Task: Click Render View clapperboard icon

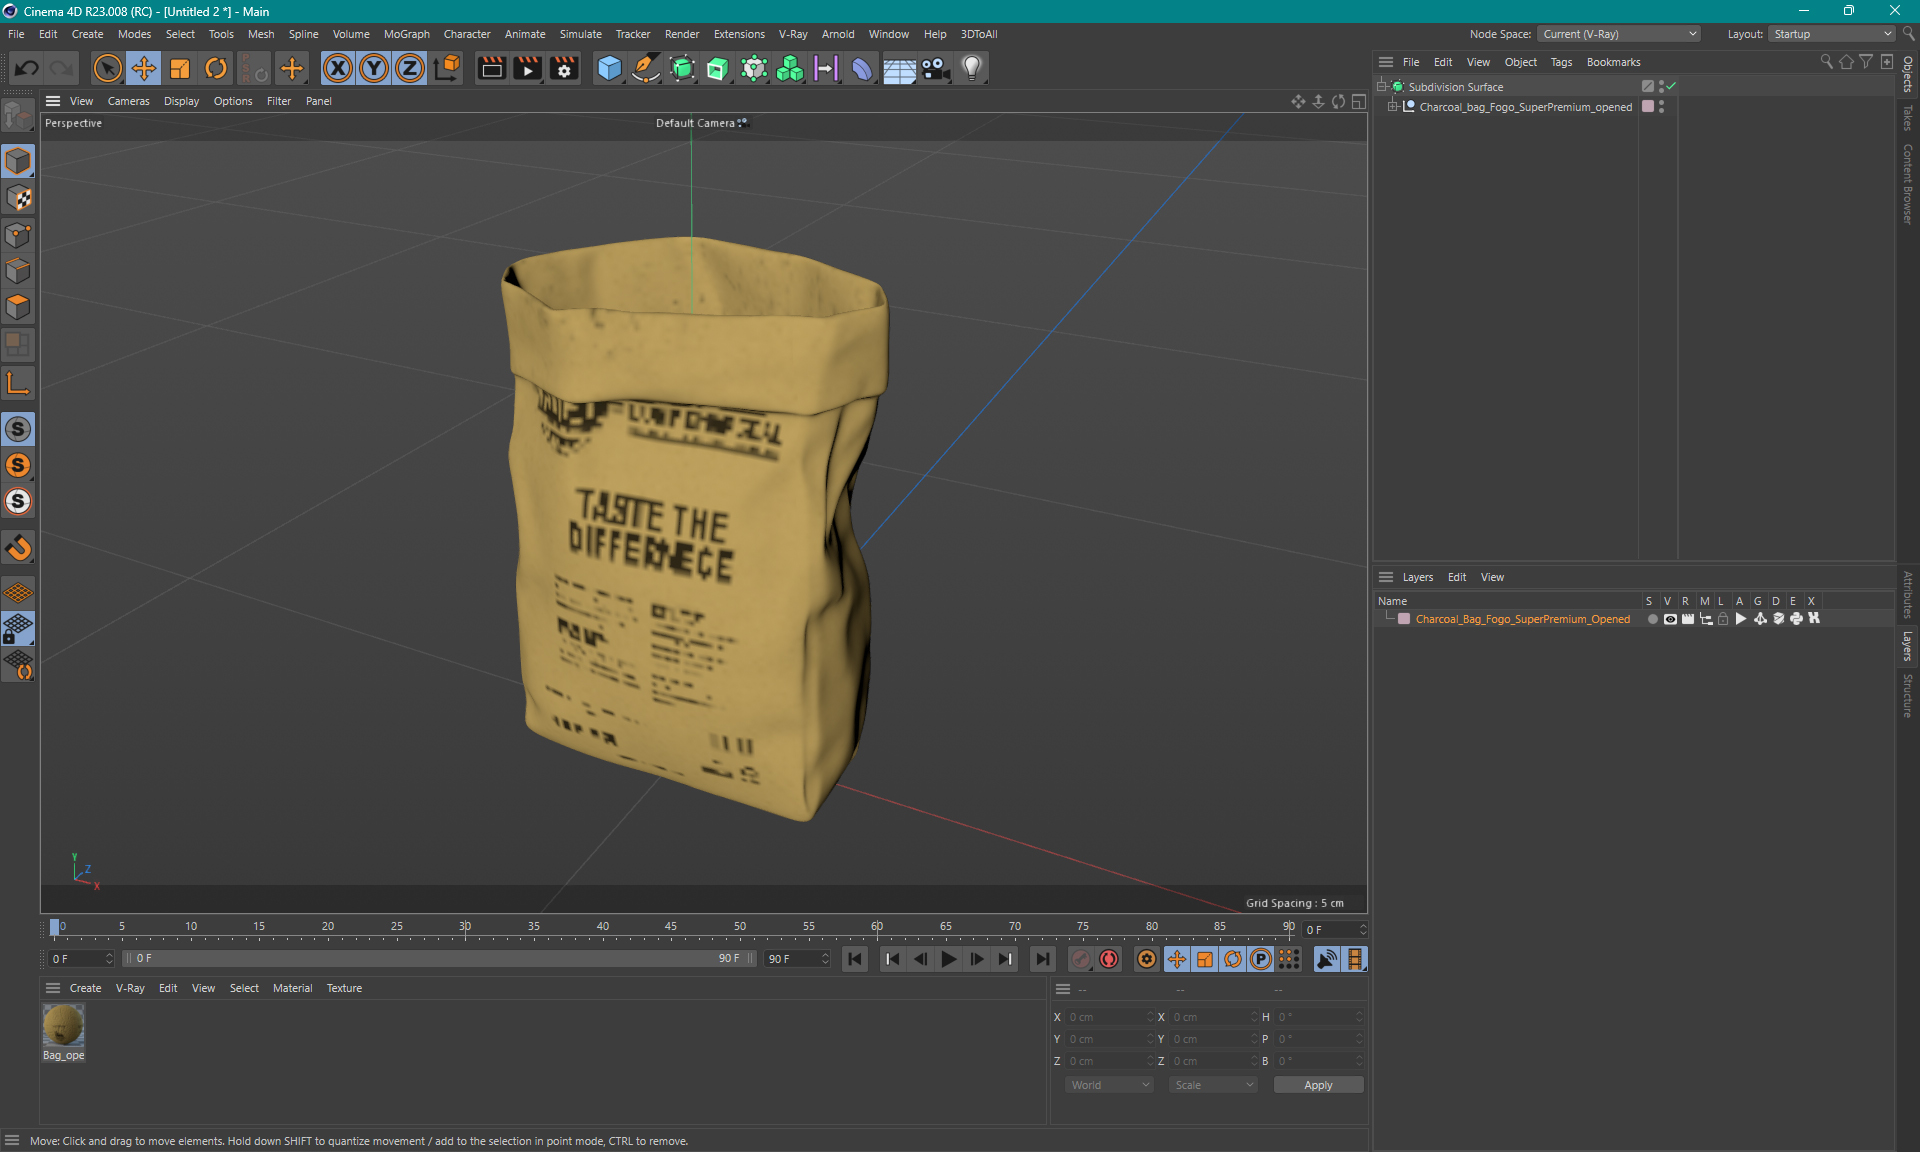Action: [491, 68]
